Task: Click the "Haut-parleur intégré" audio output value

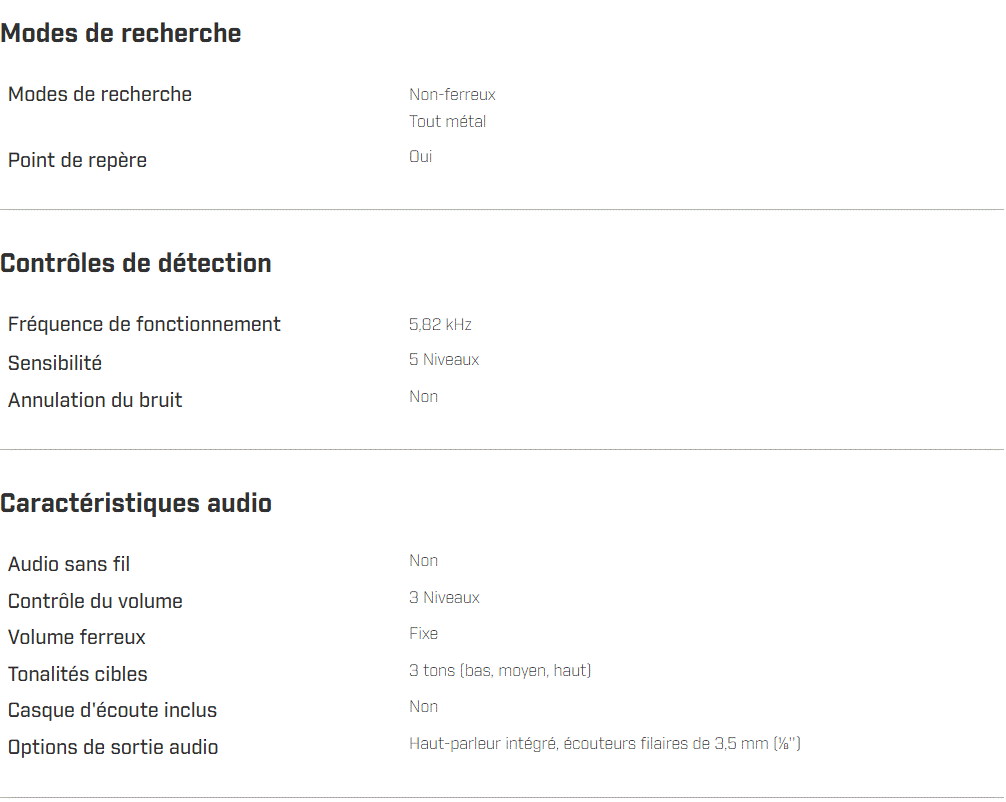Action: 483,744
